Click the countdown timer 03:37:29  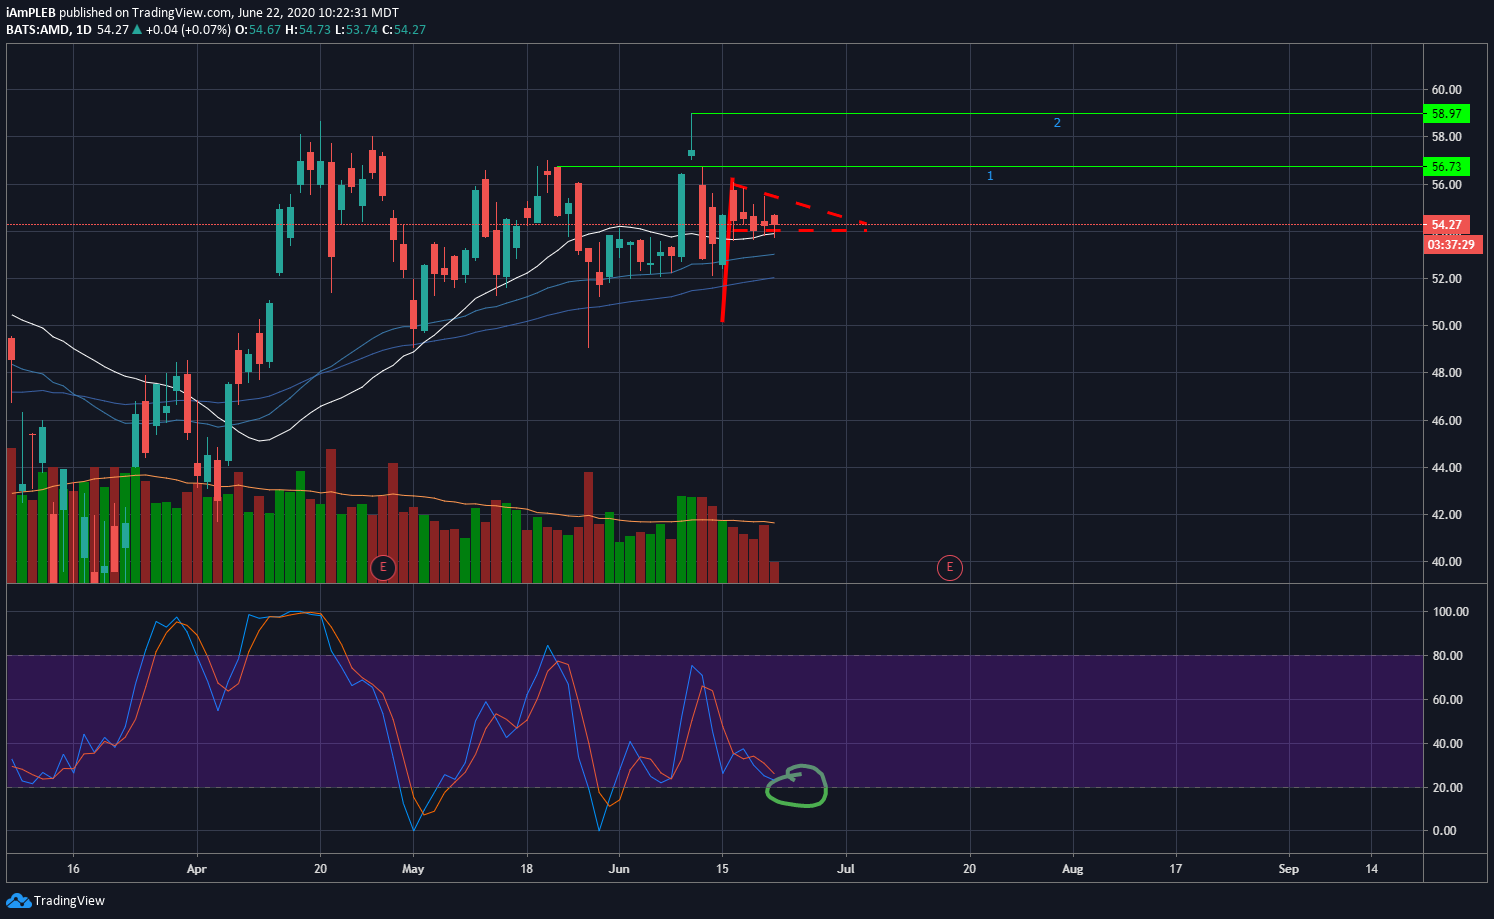pyautogui.click(x=1452, y=245)
